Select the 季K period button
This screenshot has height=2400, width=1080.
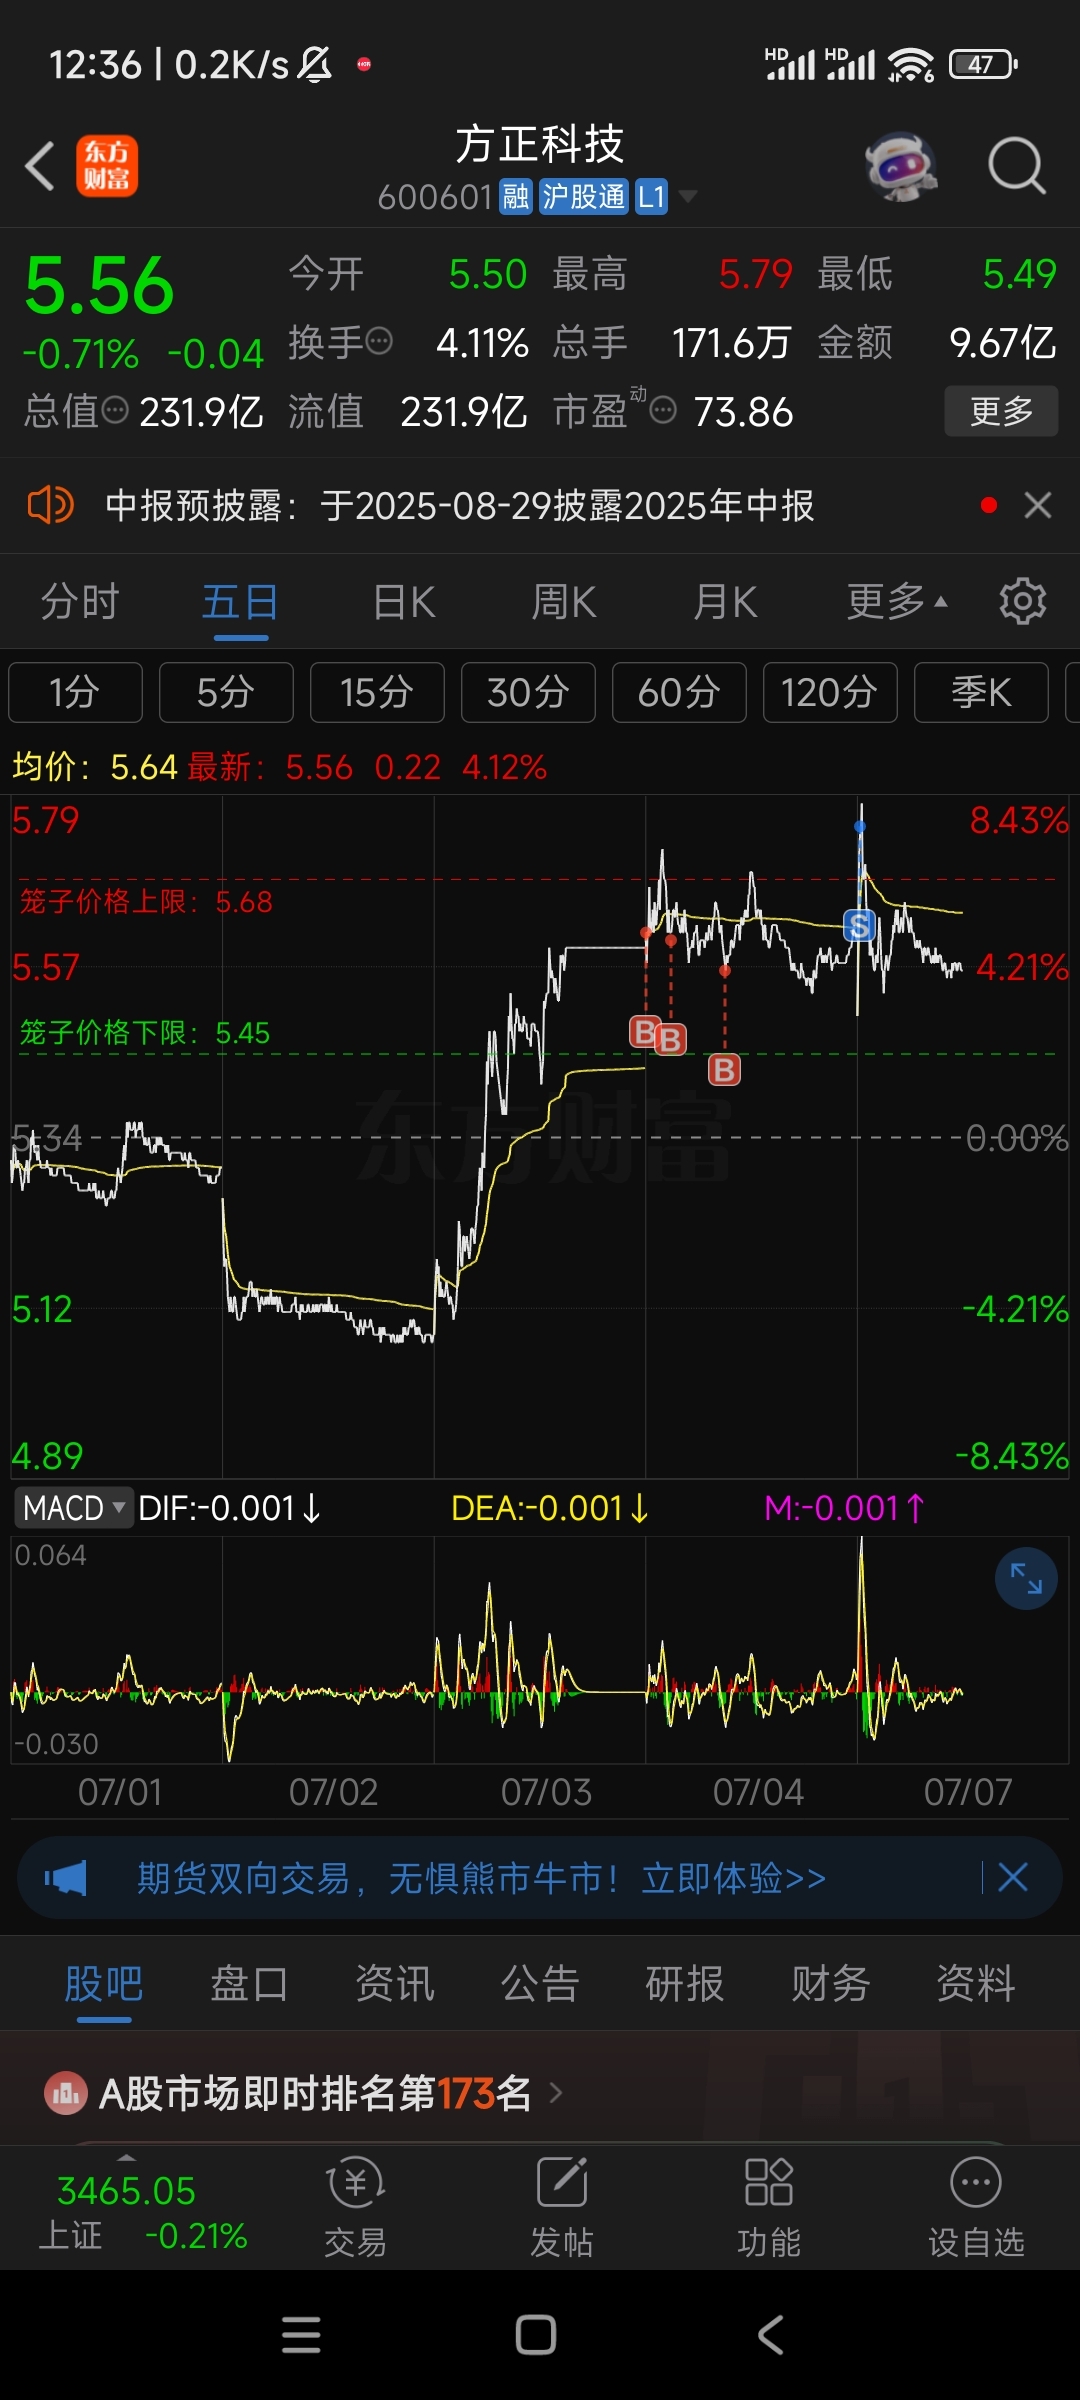tap(981, 692)
